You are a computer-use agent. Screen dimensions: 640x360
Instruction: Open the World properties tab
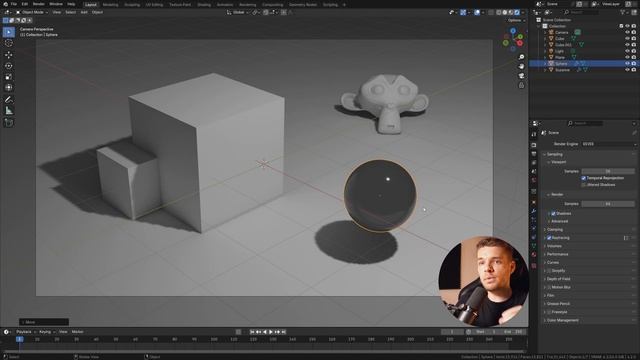[x=534, y=180]
